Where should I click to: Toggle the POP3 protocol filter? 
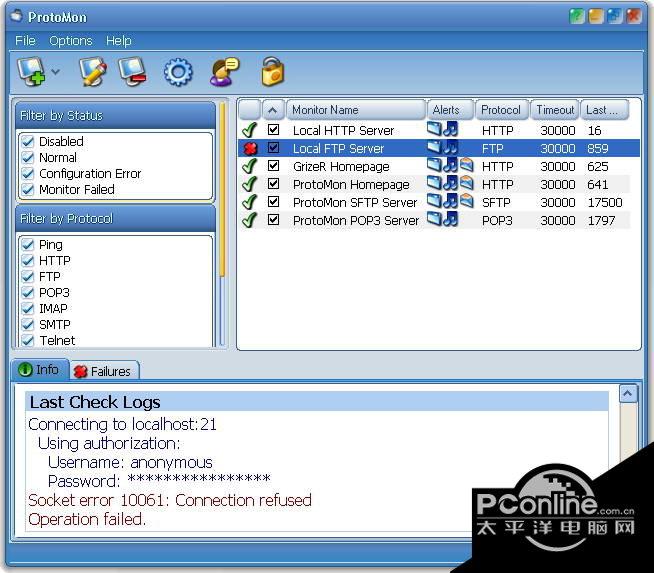(x=28, y=292)
